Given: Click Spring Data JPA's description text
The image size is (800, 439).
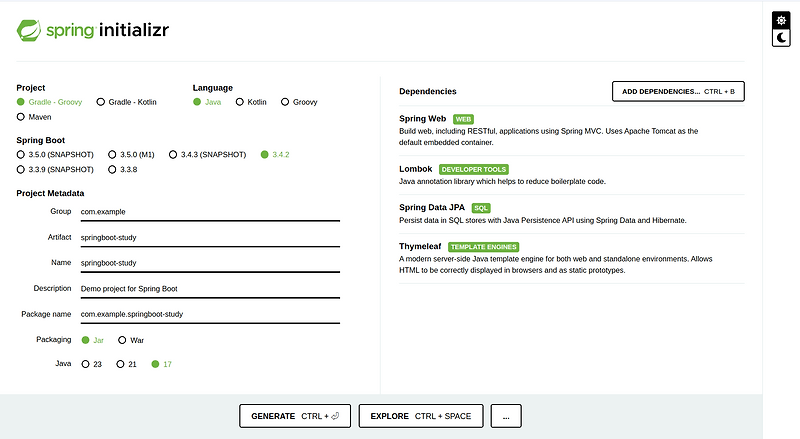Looking at the screenshot, I should point(543,221).
